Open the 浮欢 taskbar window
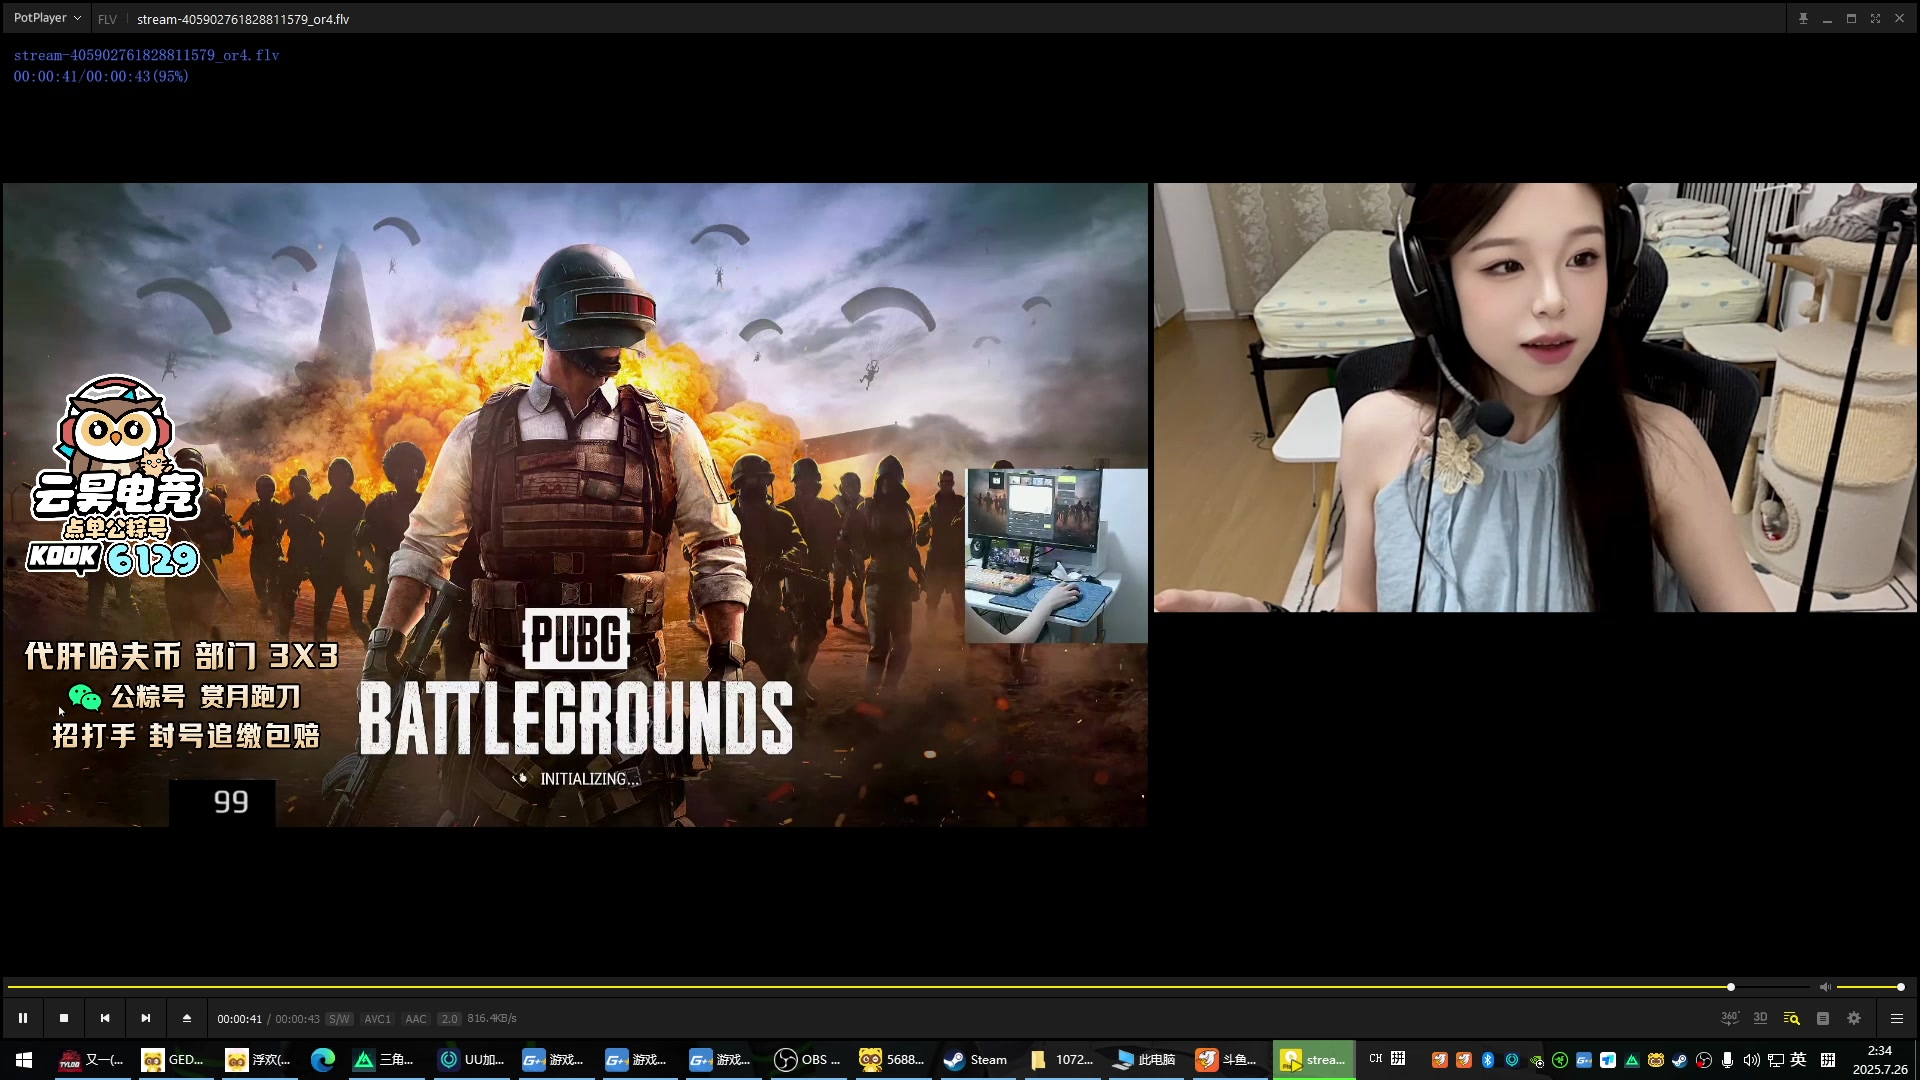Viewport: 1920px width, 1080px height. 258,1060
